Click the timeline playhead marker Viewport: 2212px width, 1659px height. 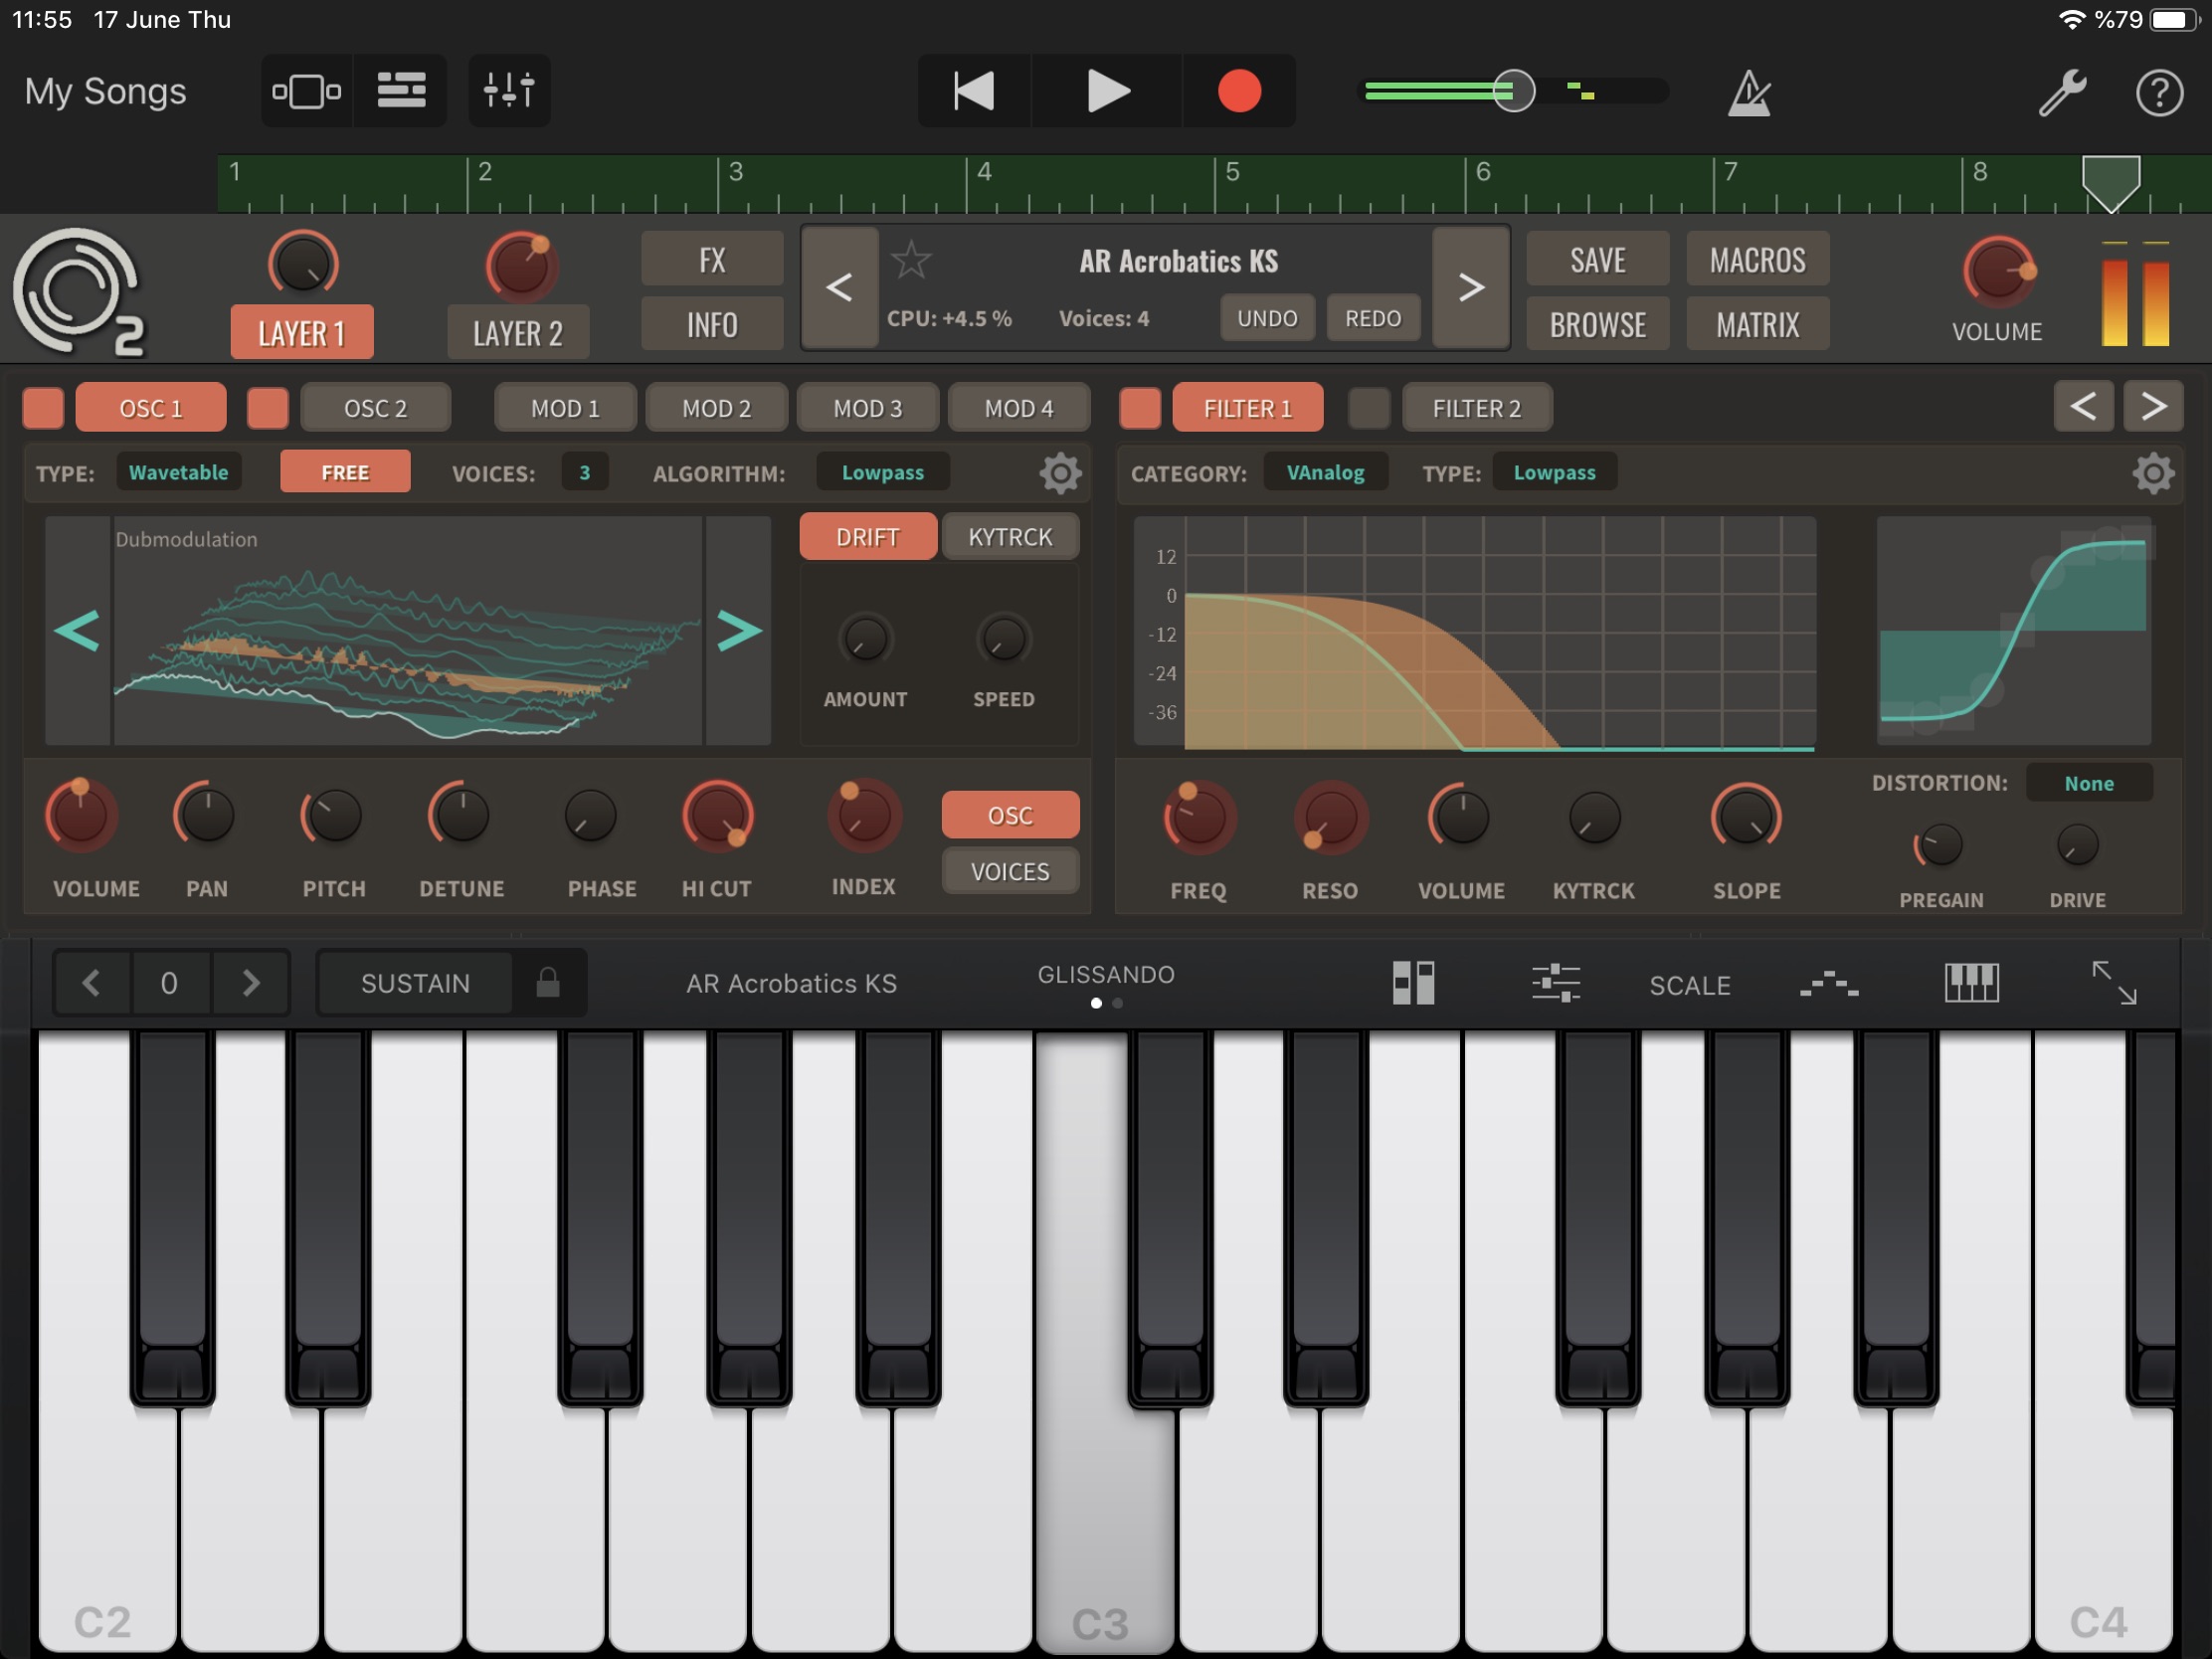tap(2111, 183)
